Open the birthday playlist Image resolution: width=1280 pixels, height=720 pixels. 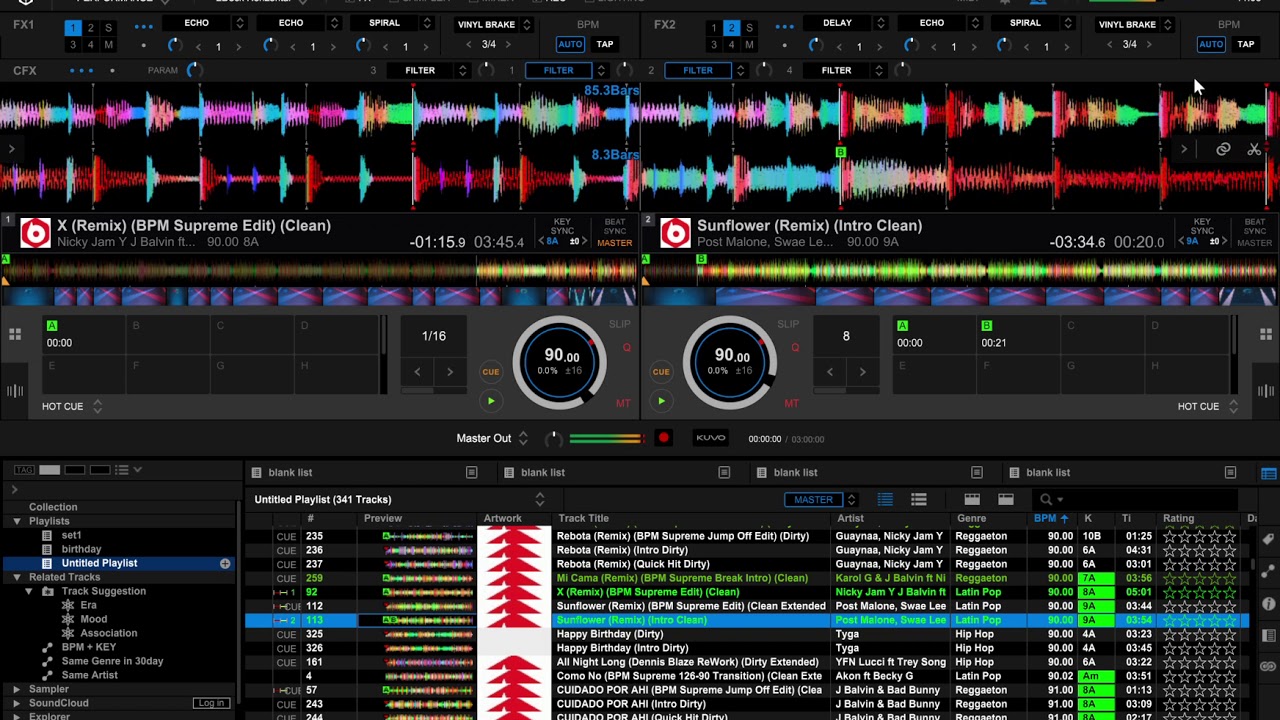(x=81, y=549)
